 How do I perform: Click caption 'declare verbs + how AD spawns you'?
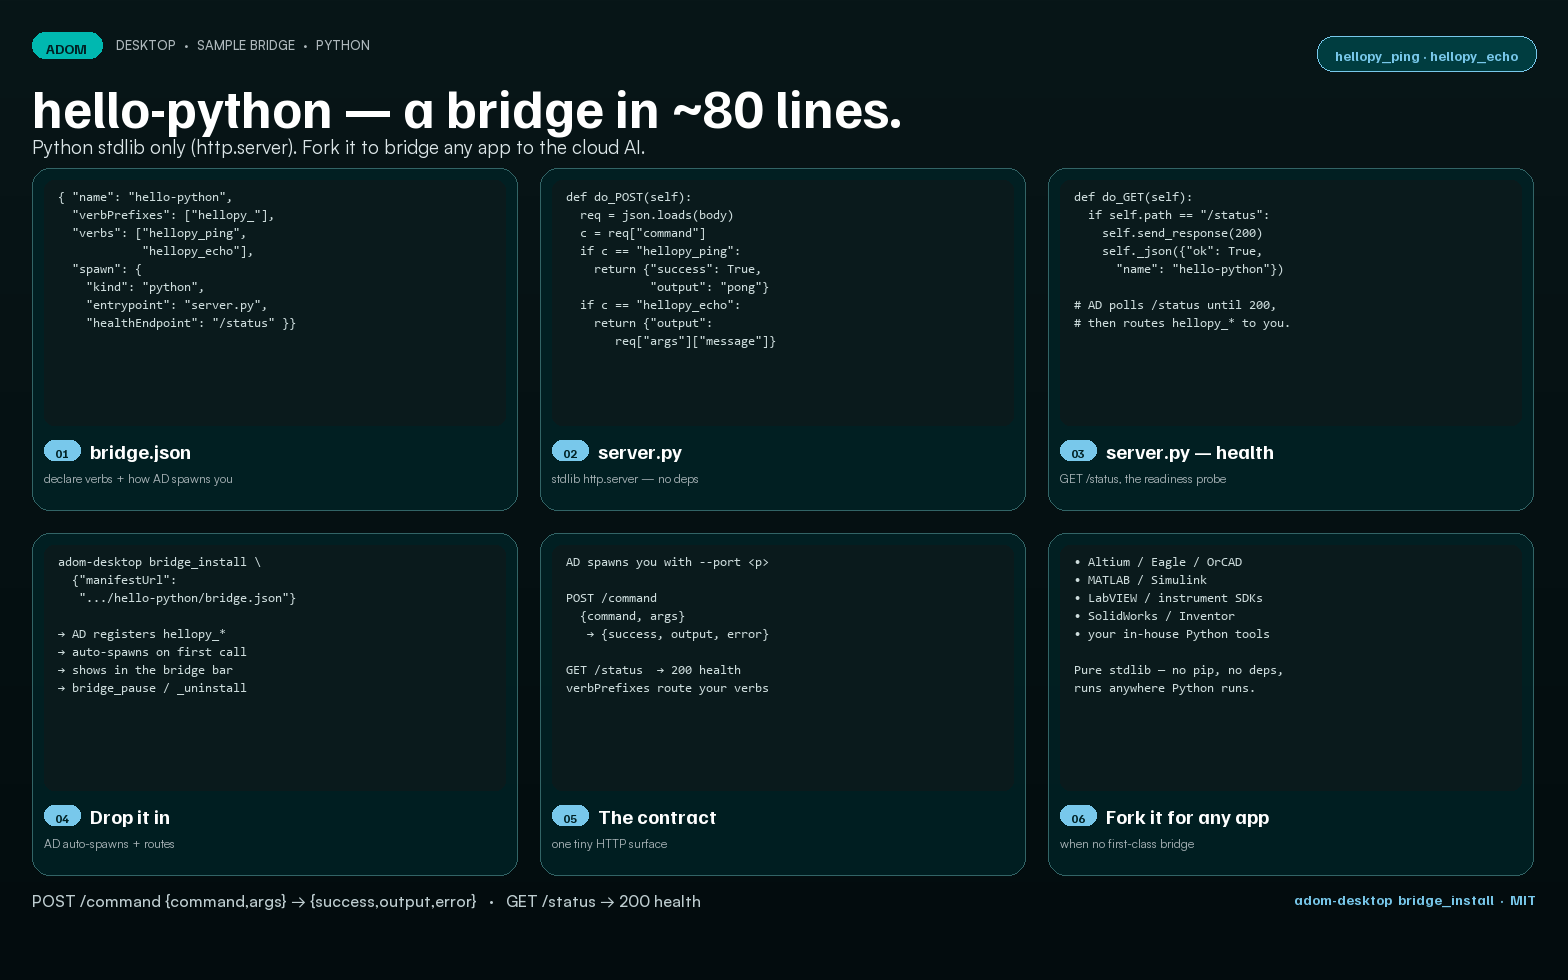click(x=138, y=479)
